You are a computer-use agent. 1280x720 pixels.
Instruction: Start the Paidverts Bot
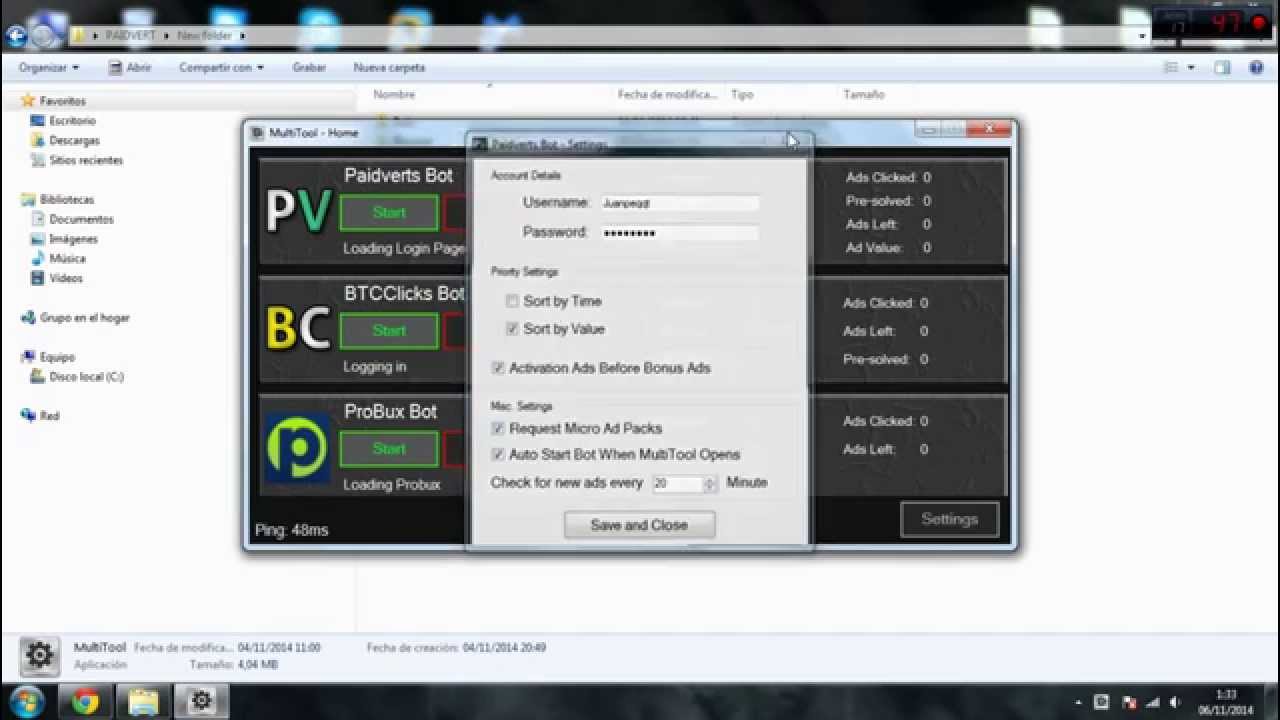click(x=389, y=213)
